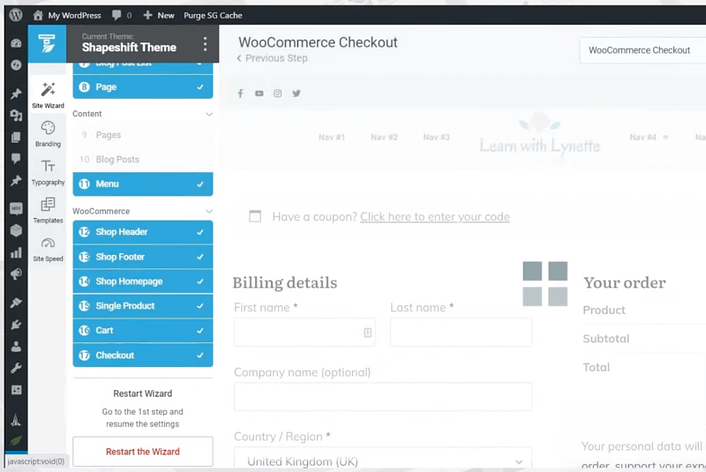Click Facebook social icon in preview

pos(240,93)
